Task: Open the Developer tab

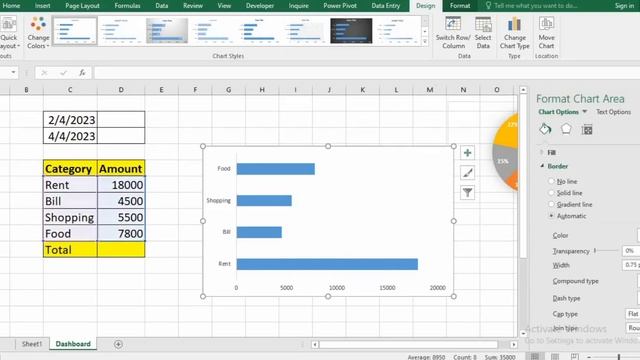Action: click(x=260, y=6)
